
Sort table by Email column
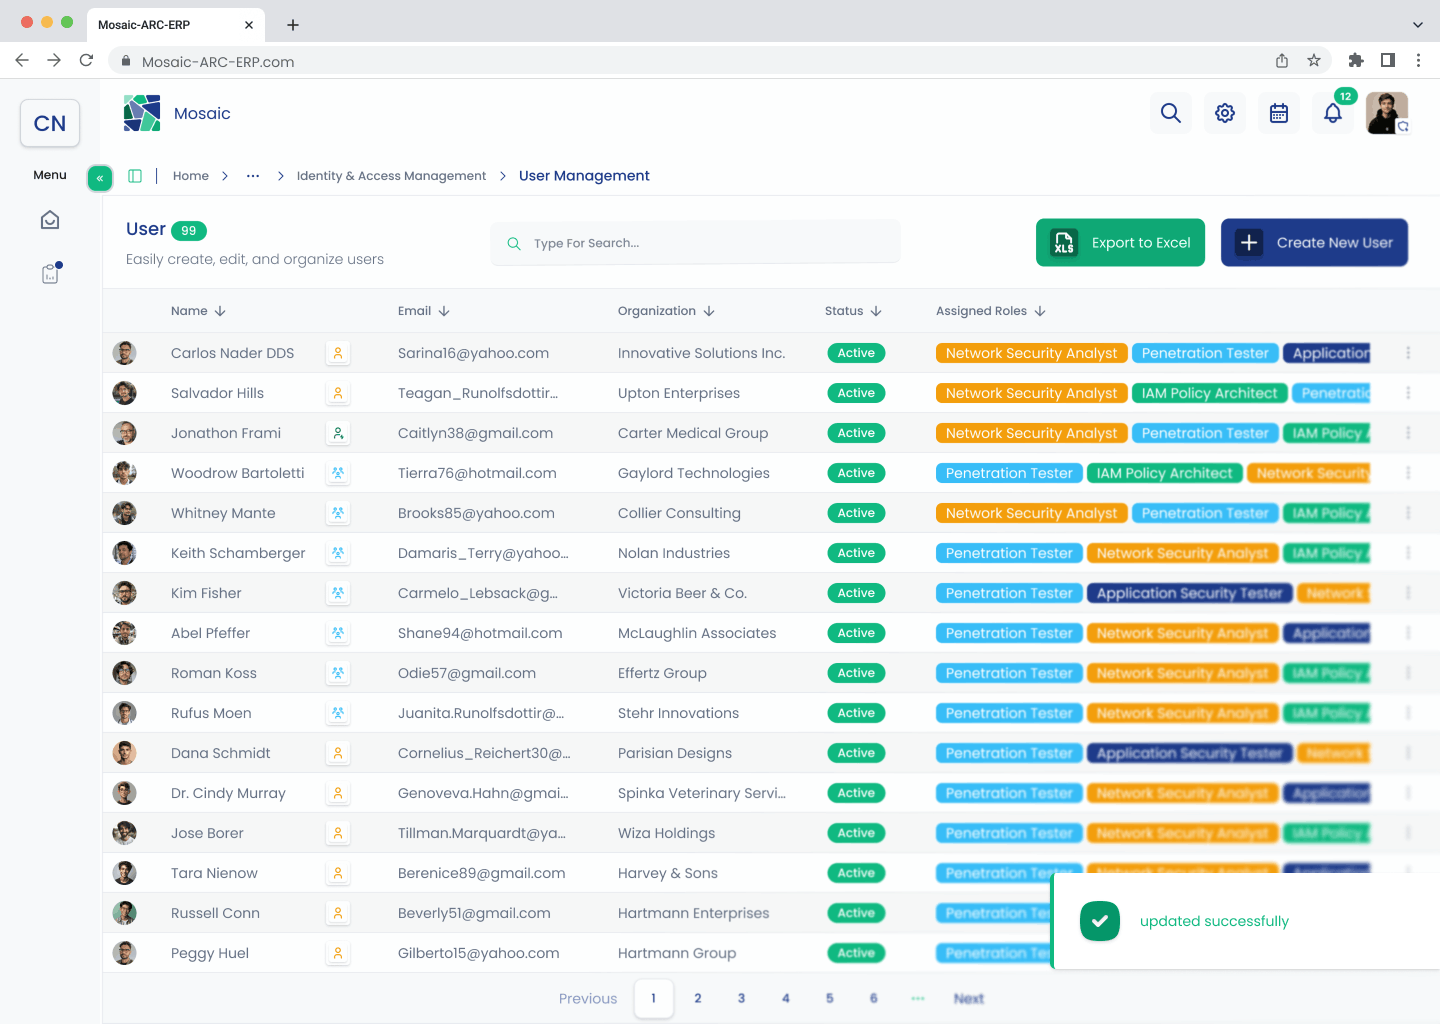424,311
